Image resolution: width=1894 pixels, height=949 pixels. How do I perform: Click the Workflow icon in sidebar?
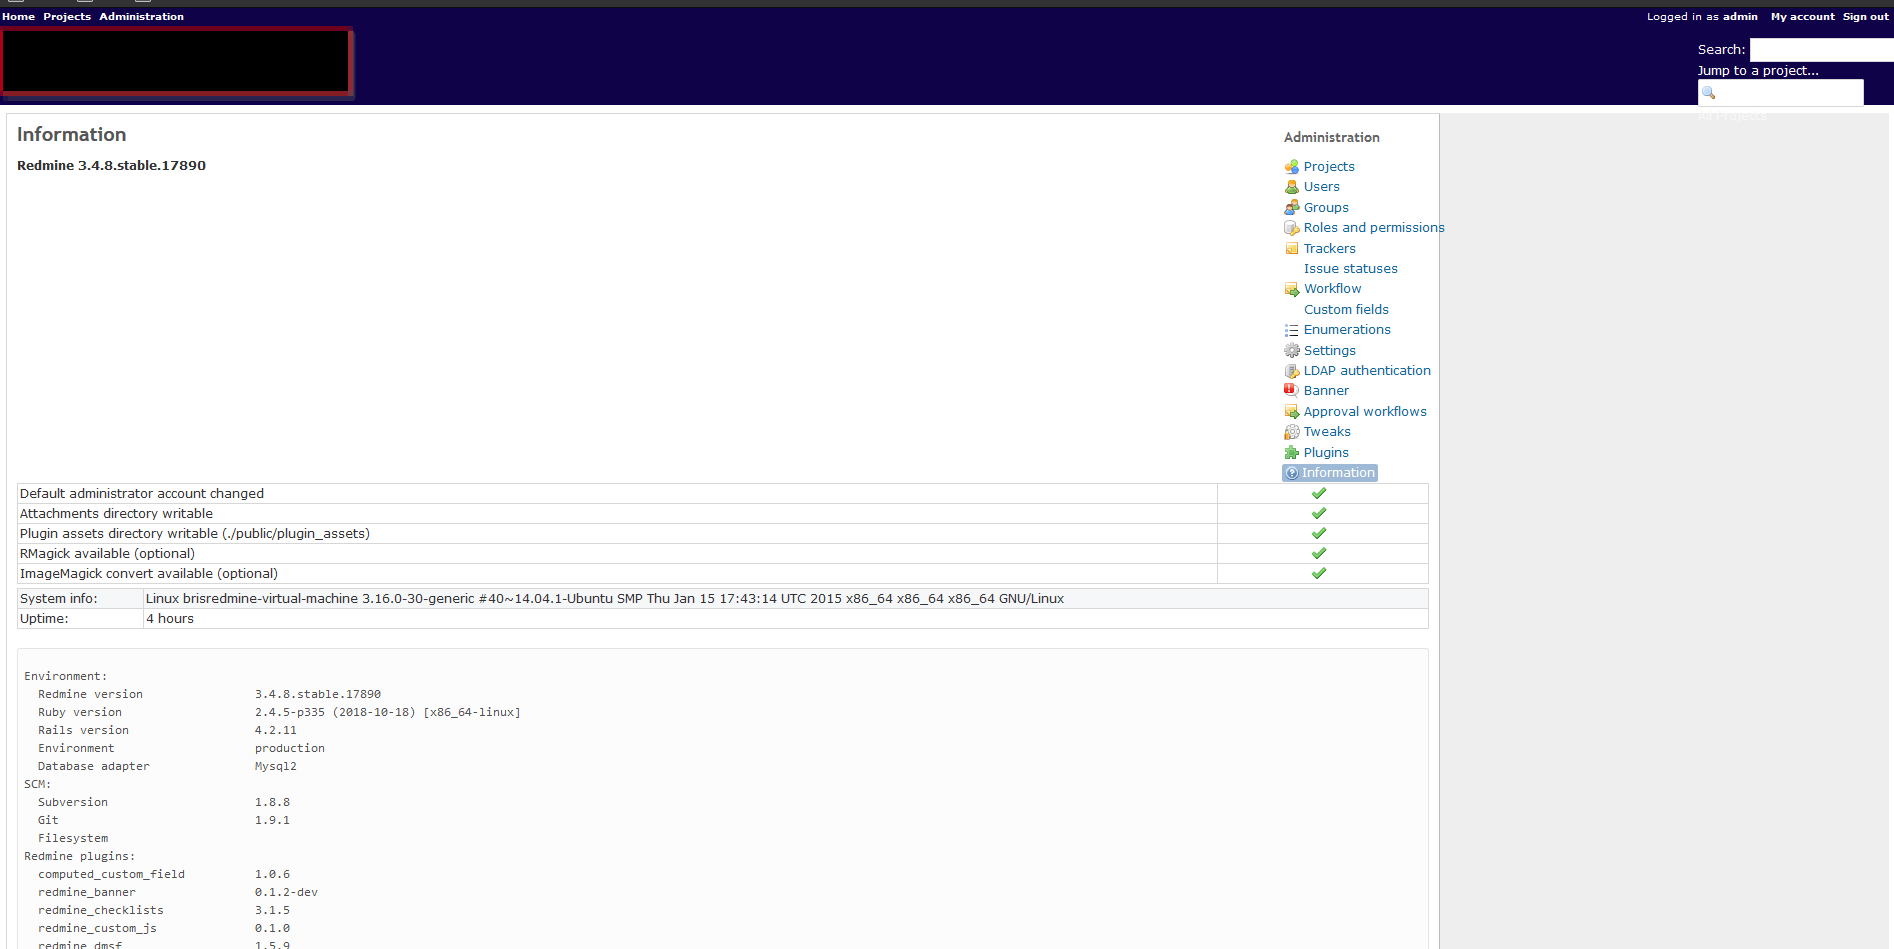(x=1291, y=289)
